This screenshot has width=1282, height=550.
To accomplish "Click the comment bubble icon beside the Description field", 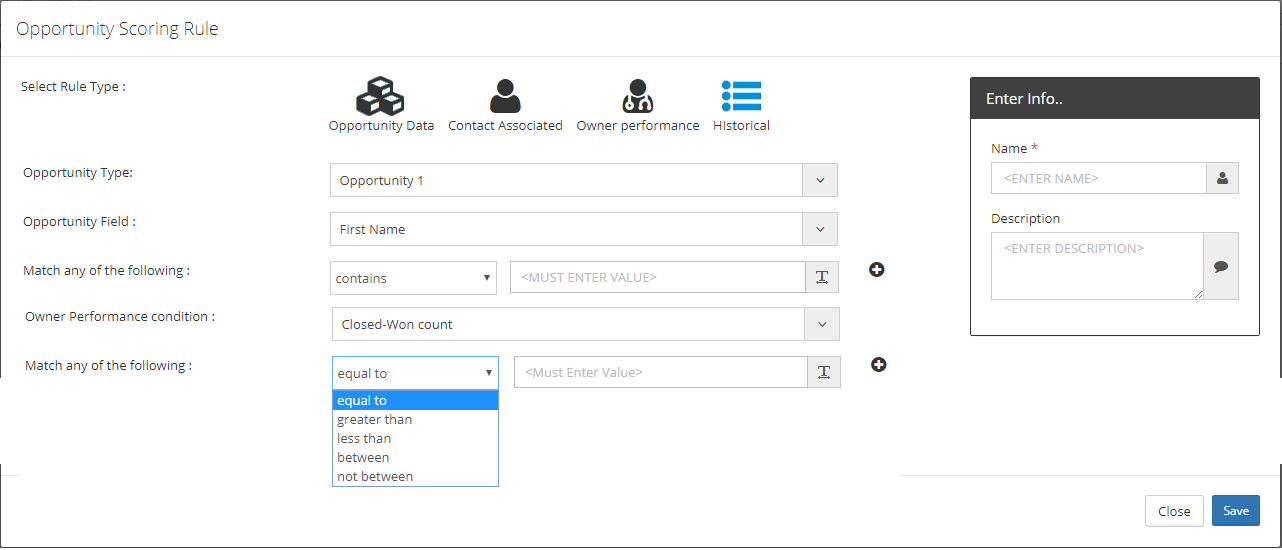I will coord(1221,266).
